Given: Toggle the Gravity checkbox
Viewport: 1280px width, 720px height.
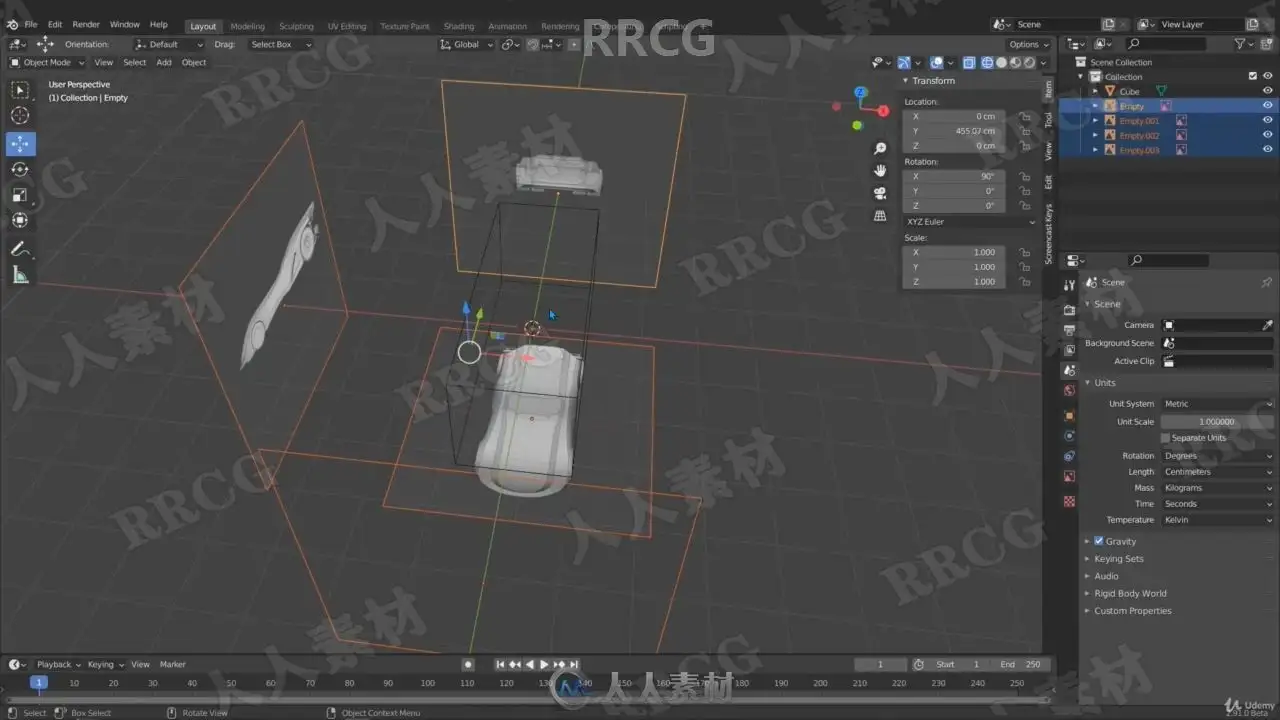Looking at the screenshot, I should pos(1099,541).
